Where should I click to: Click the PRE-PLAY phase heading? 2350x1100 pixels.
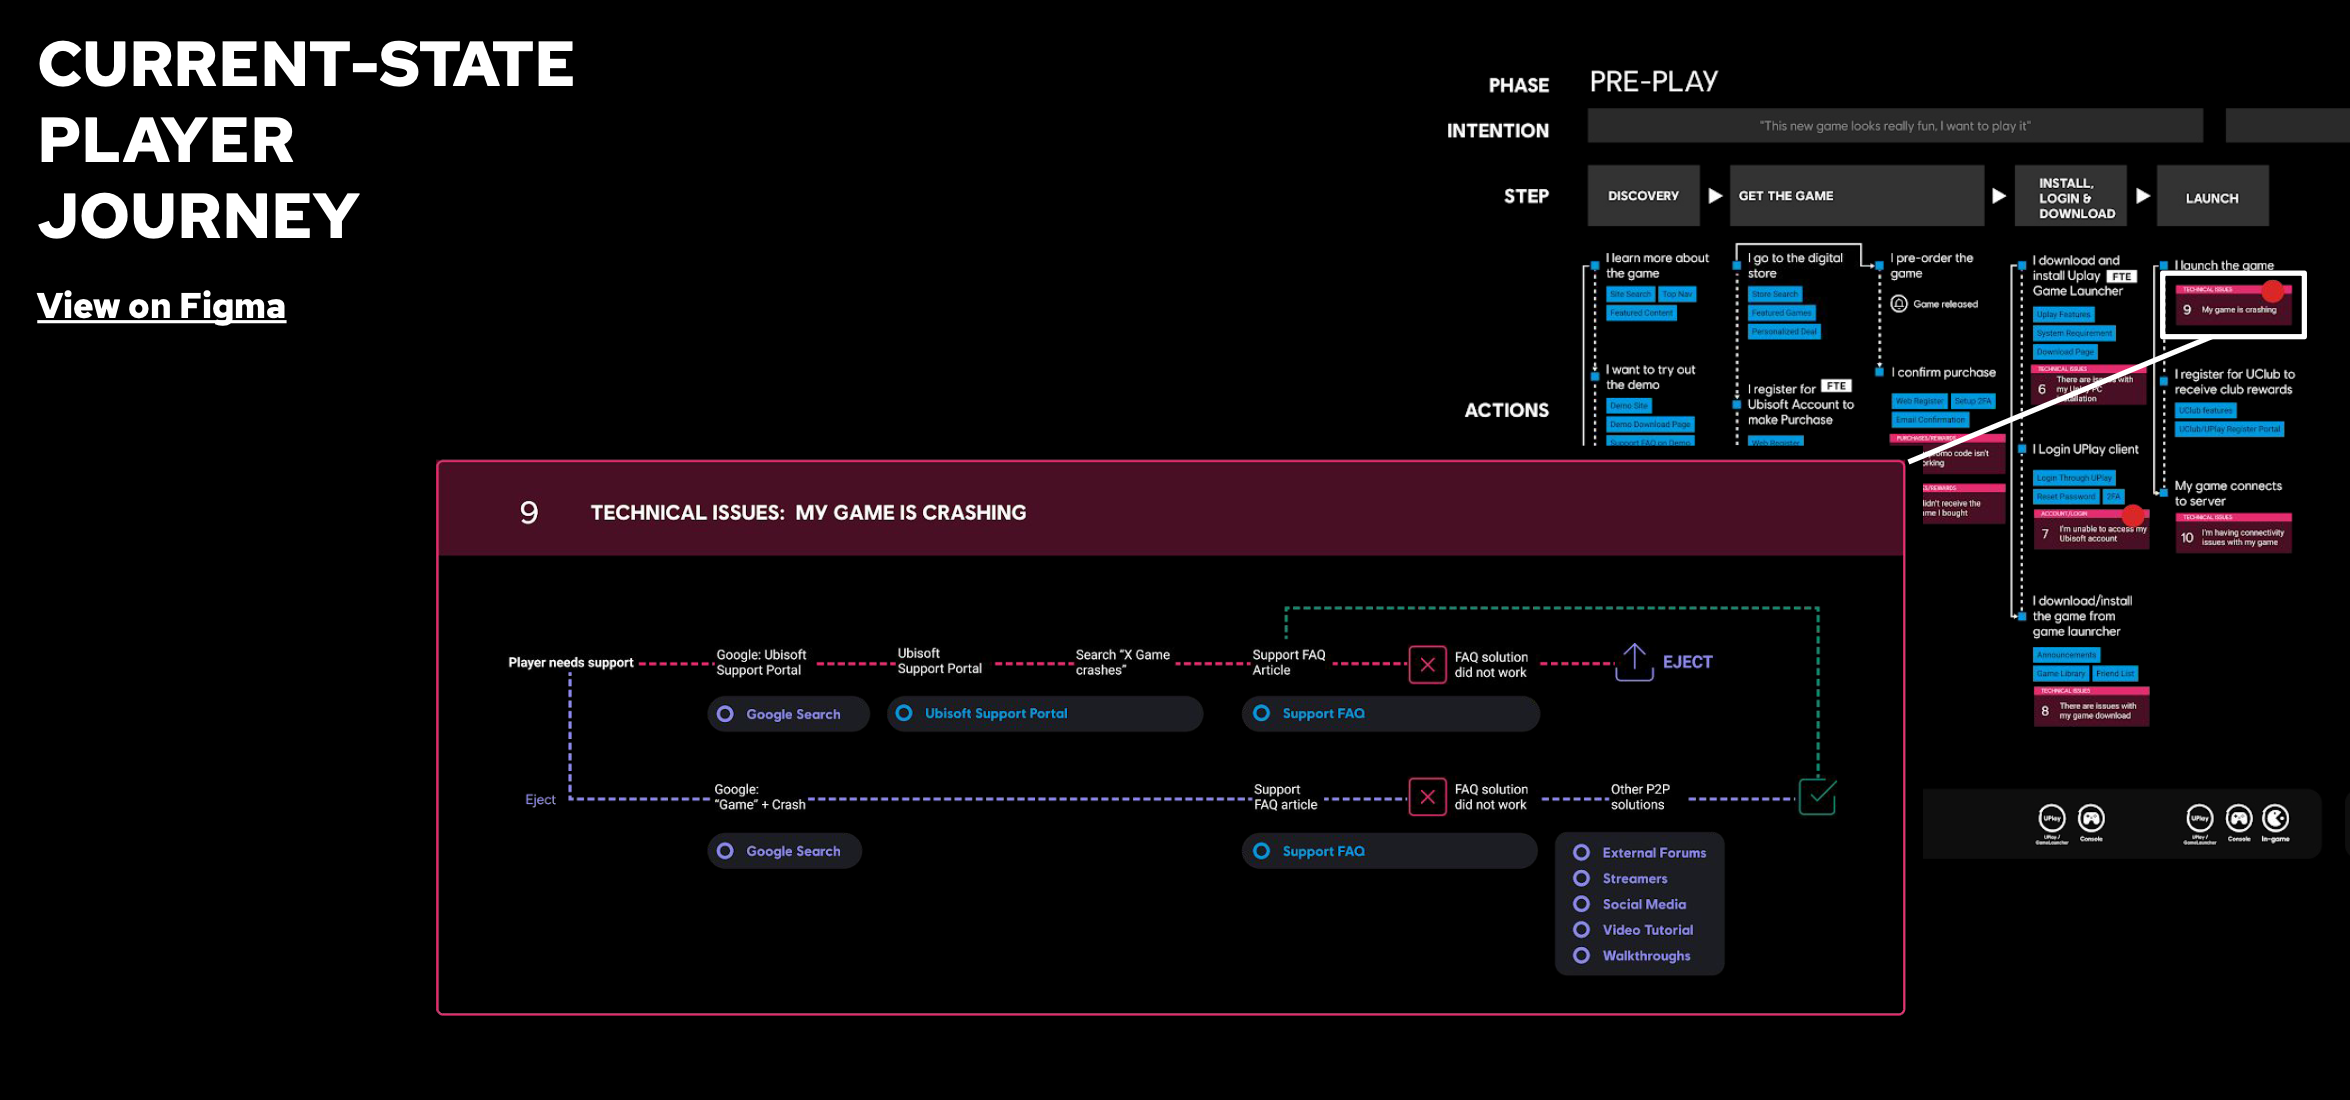coord(1654,82)
